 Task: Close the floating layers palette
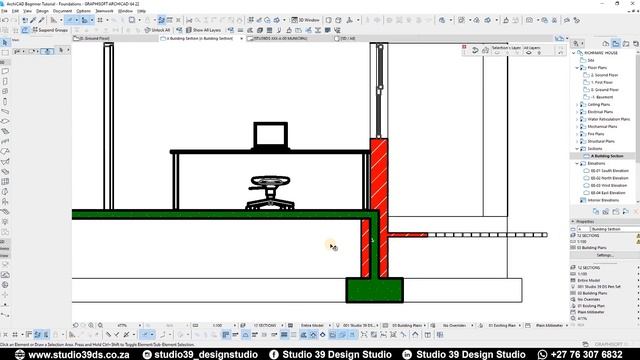pos(464,47)
